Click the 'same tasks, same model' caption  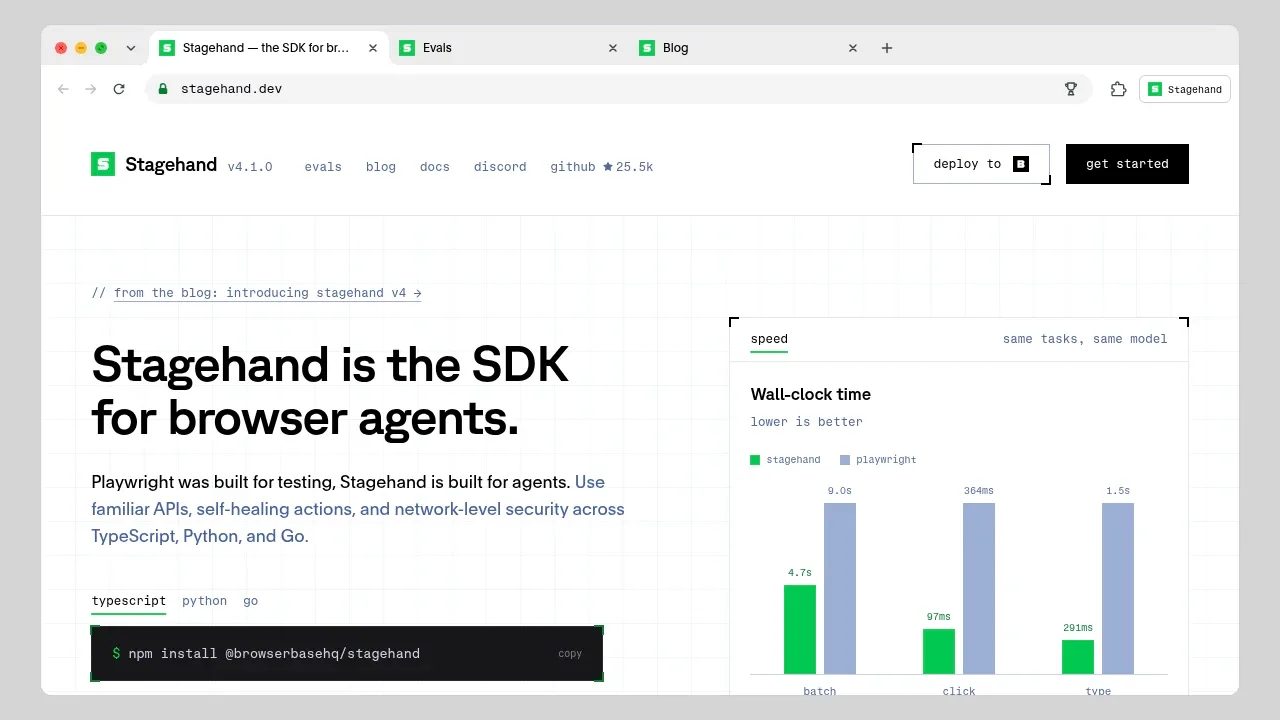1085,339
